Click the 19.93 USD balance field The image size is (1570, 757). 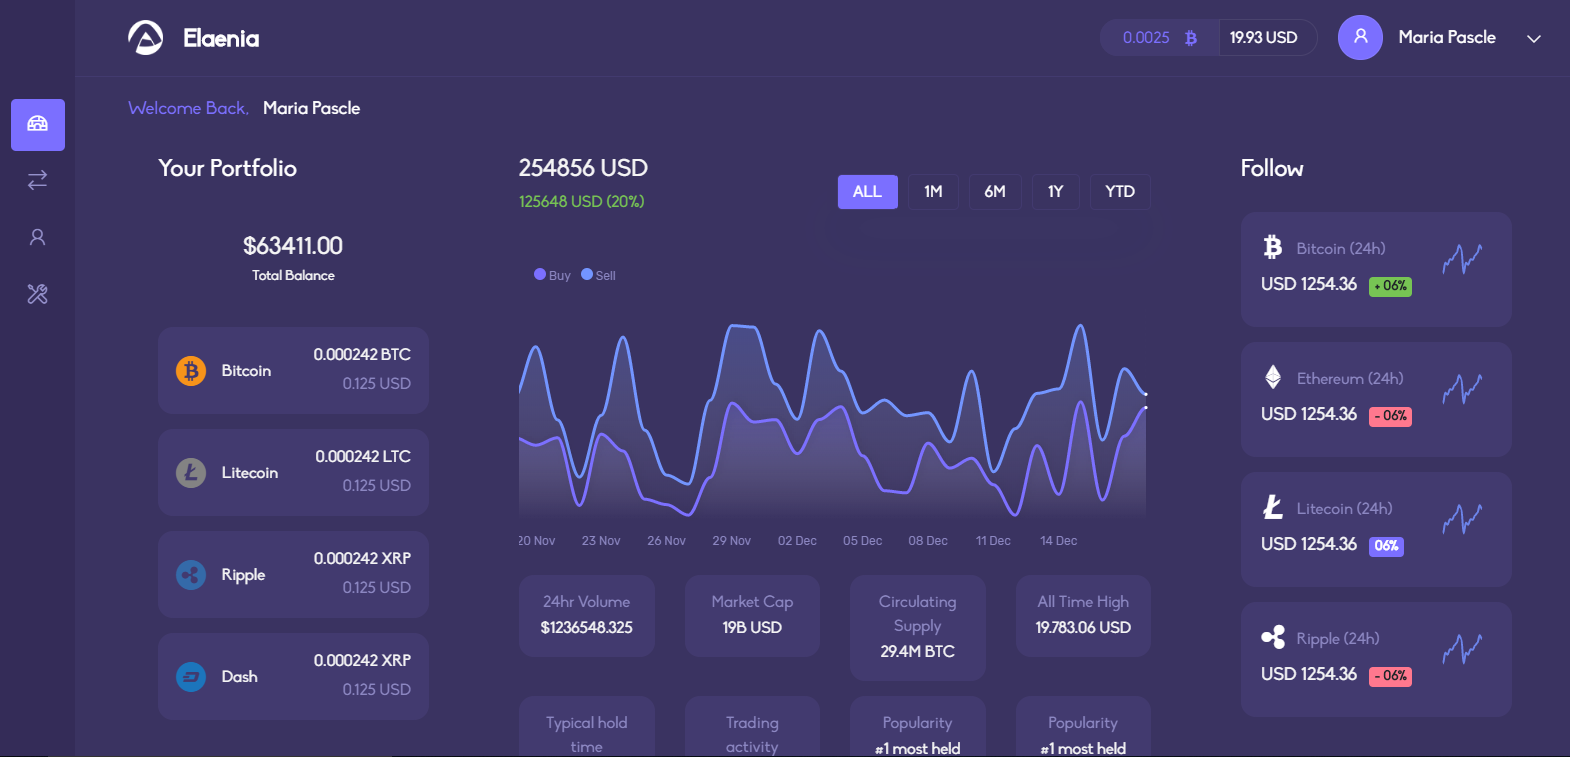coord(1264,38)
